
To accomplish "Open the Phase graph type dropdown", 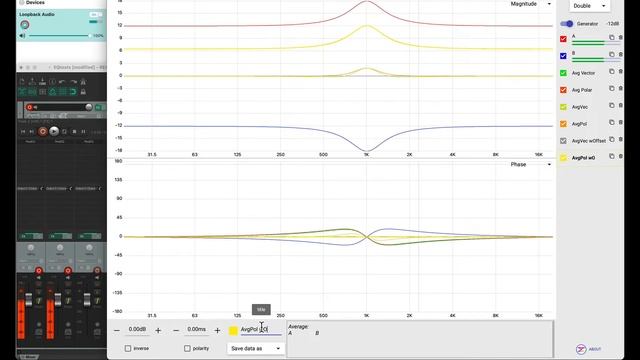I will 530,164.
